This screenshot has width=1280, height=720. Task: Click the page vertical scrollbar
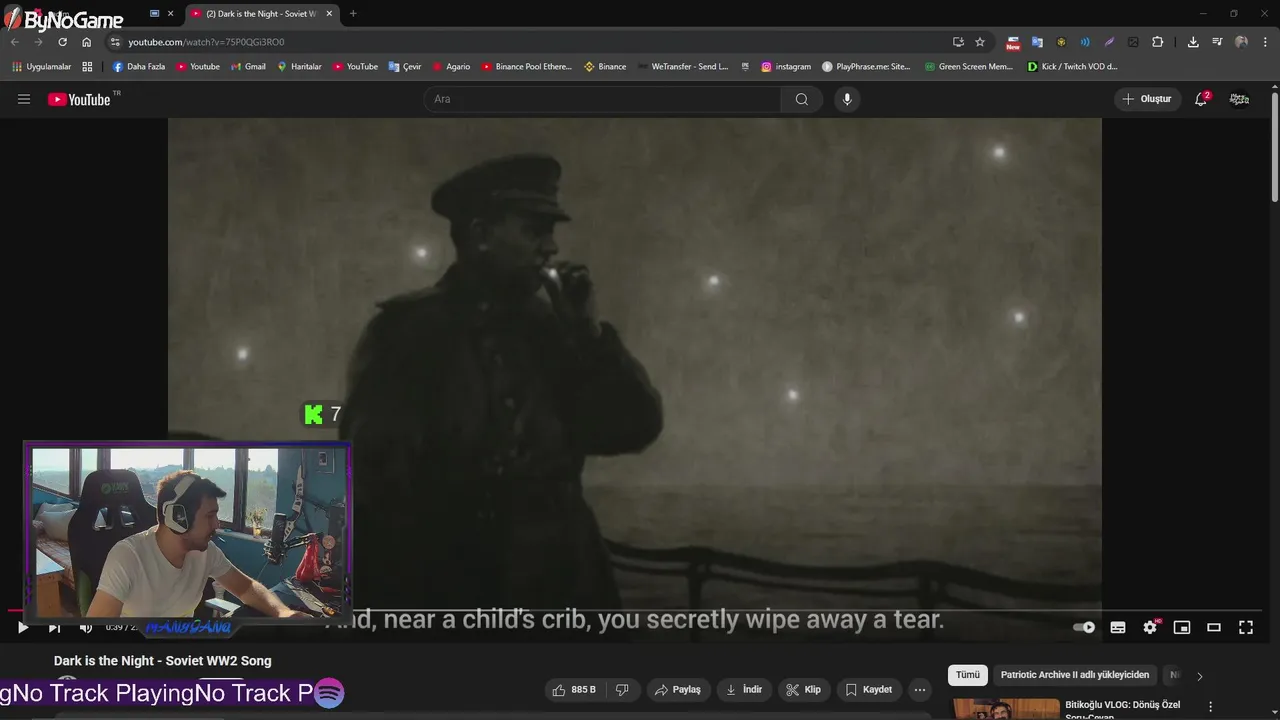1275,145
